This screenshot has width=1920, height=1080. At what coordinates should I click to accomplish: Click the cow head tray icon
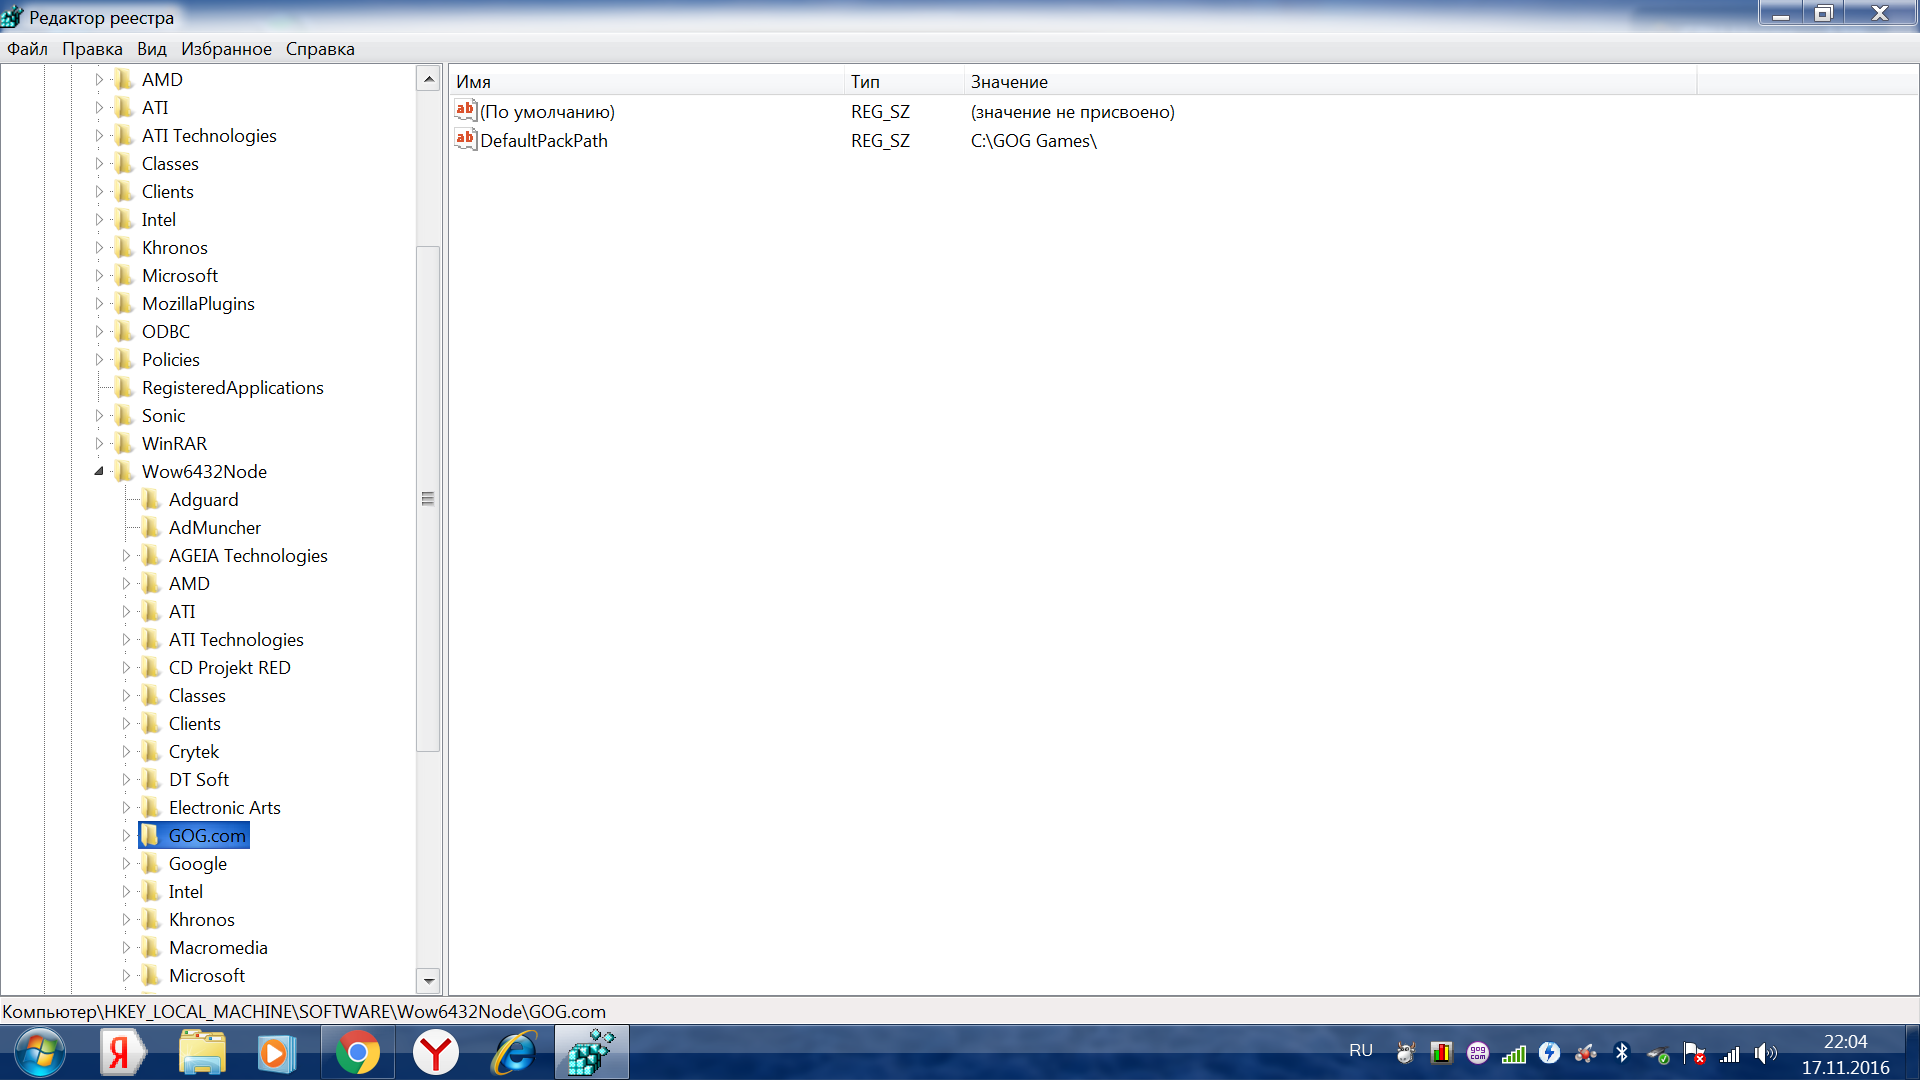(x=1406, y=1052)
